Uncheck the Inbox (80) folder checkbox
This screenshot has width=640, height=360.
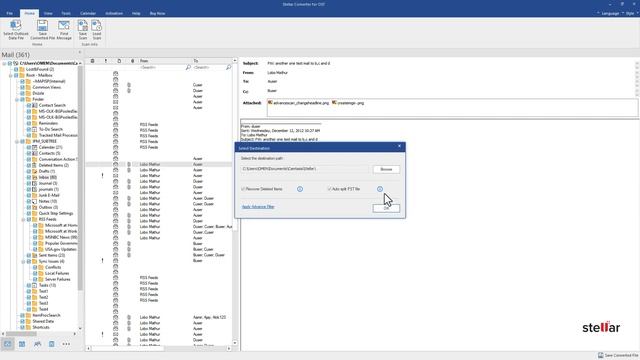[29, 177]
